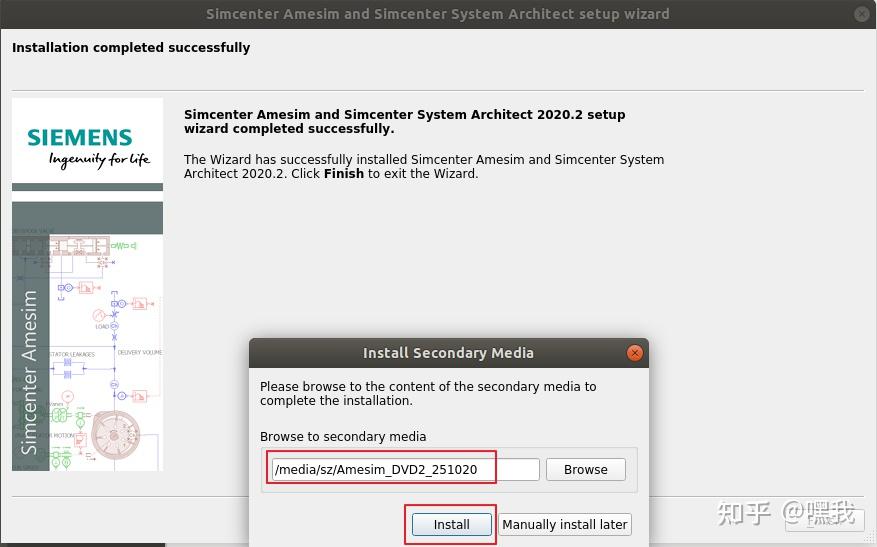Choose Manually install later
Image resolution: width=877 pixels, height=547 pixels.
[x=565, y=524]
